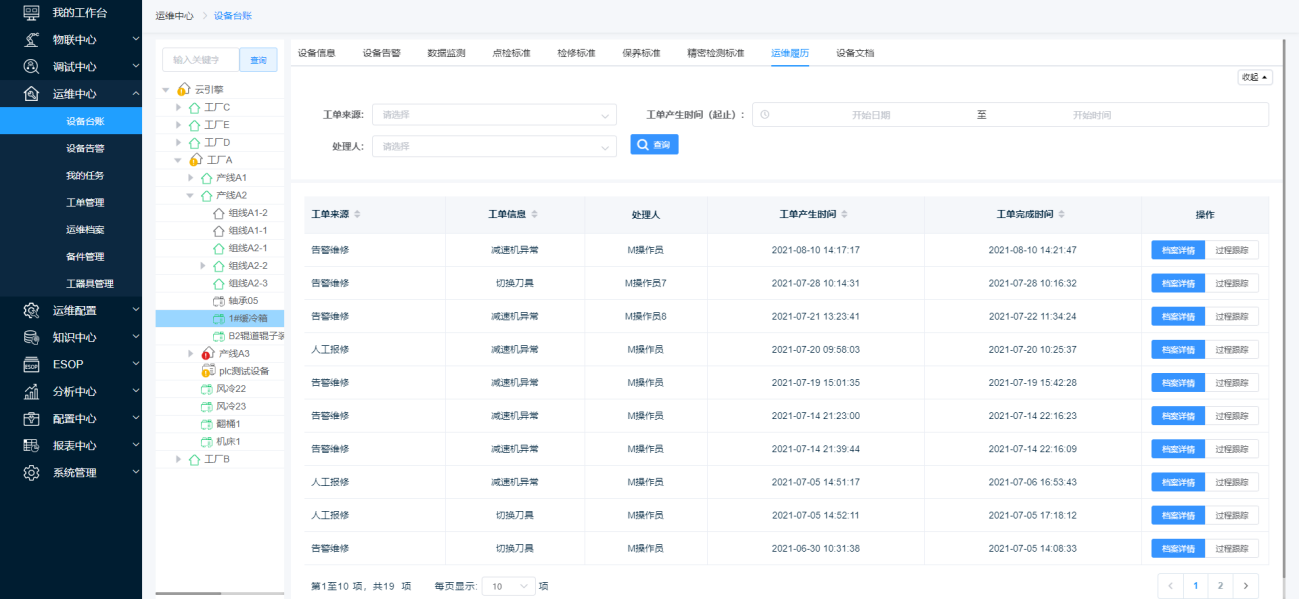Open 档案详情 for the first work order
1299x599 pixels.
[1178, 250]
